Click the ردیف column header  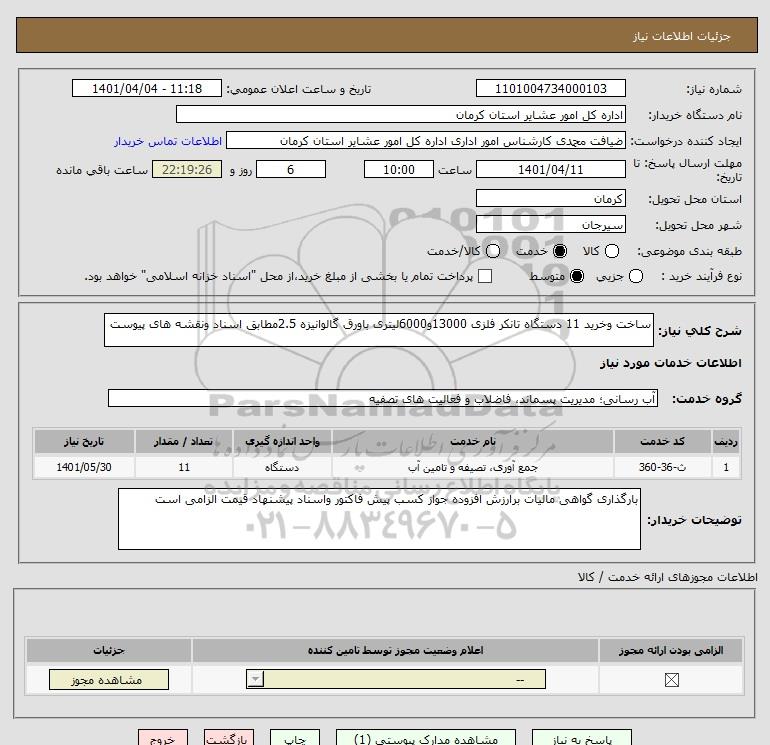click(x=726, y=441)
